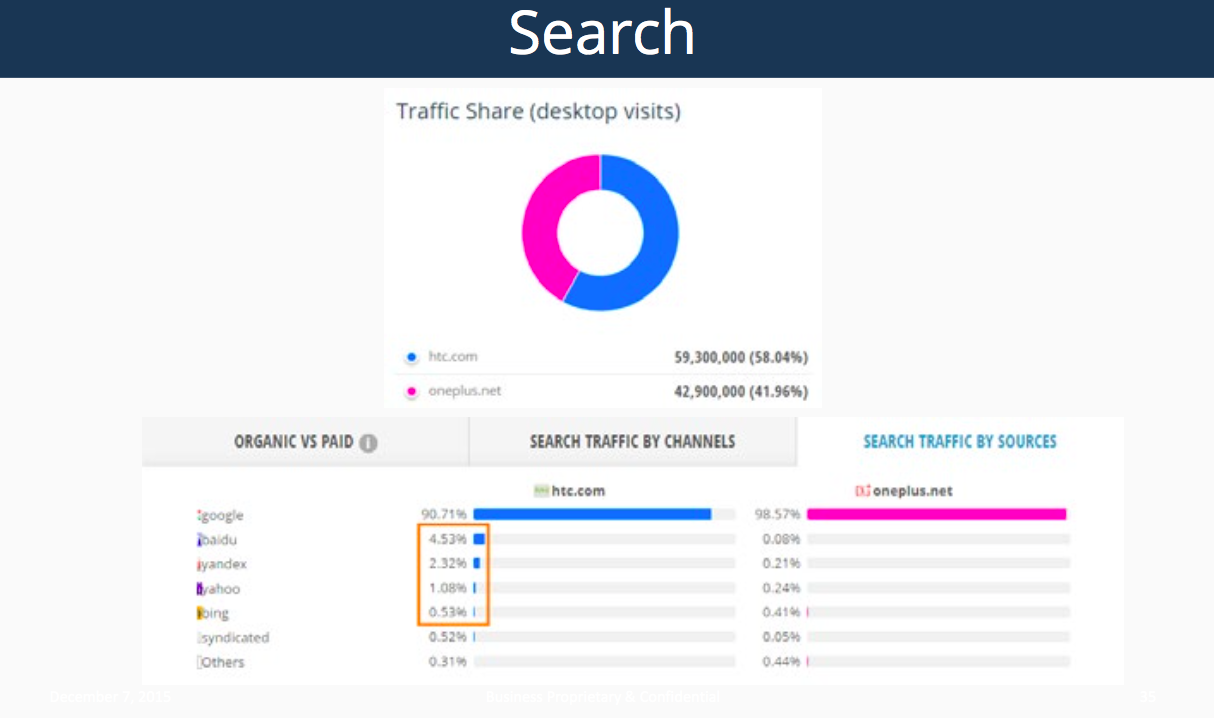This screenshot has width=1214, height=718.
Task: Select the Others source label
Action: pos(224,662)
